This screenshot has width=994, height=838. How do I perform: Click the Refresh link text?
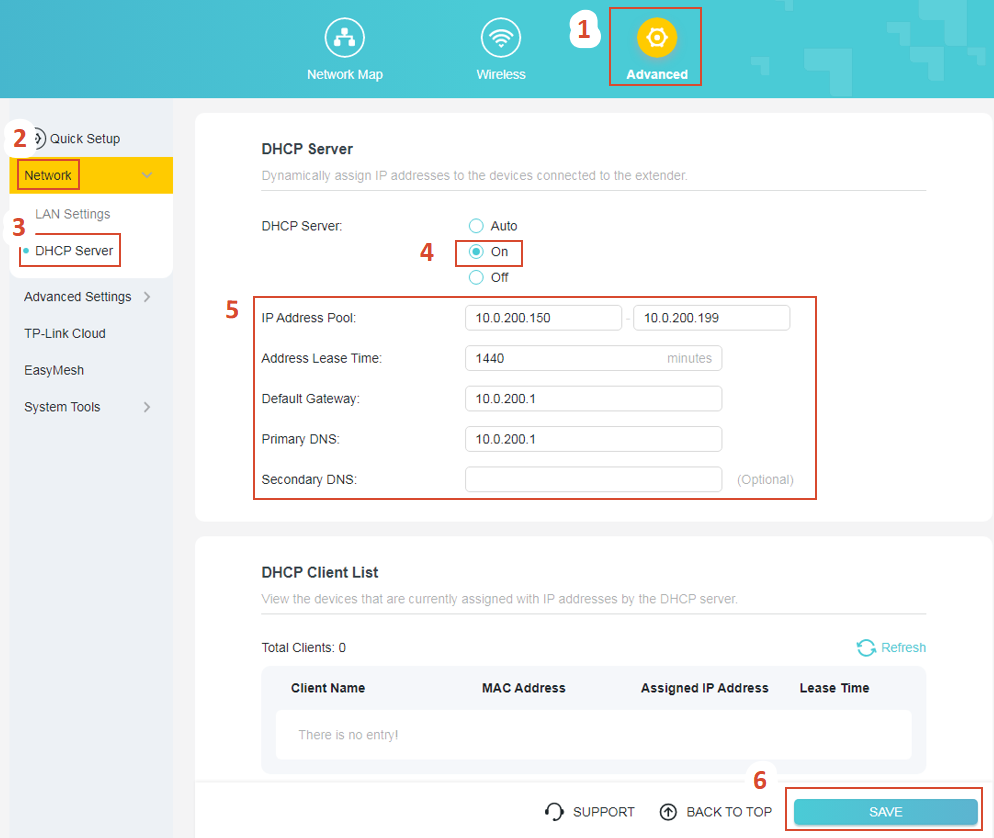coord(903,647)
